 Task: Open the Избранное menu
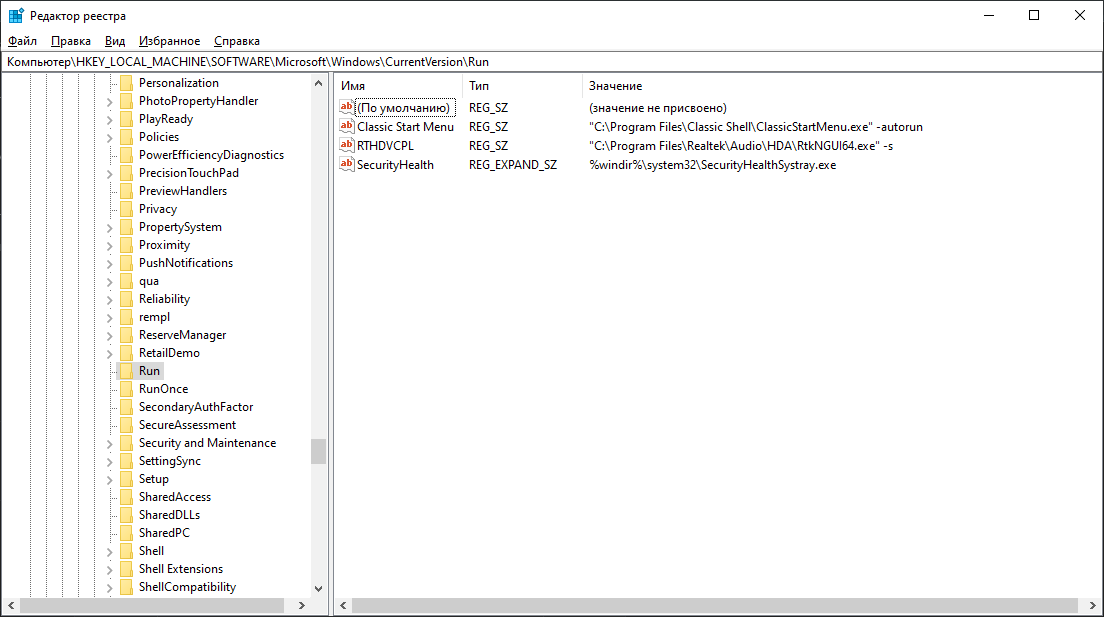click(x=169, y=41)
